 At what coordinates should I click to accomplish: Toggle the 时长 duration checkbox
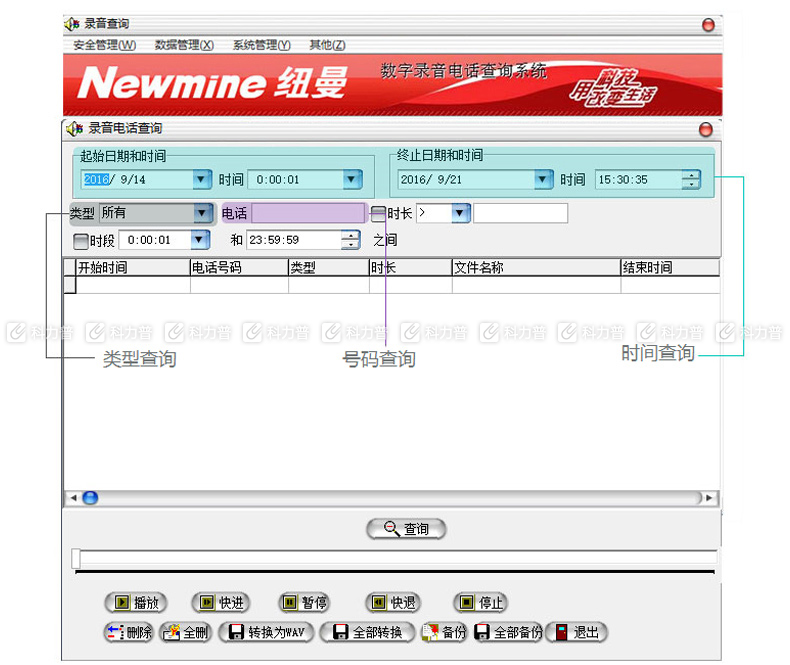pos(378,214)
